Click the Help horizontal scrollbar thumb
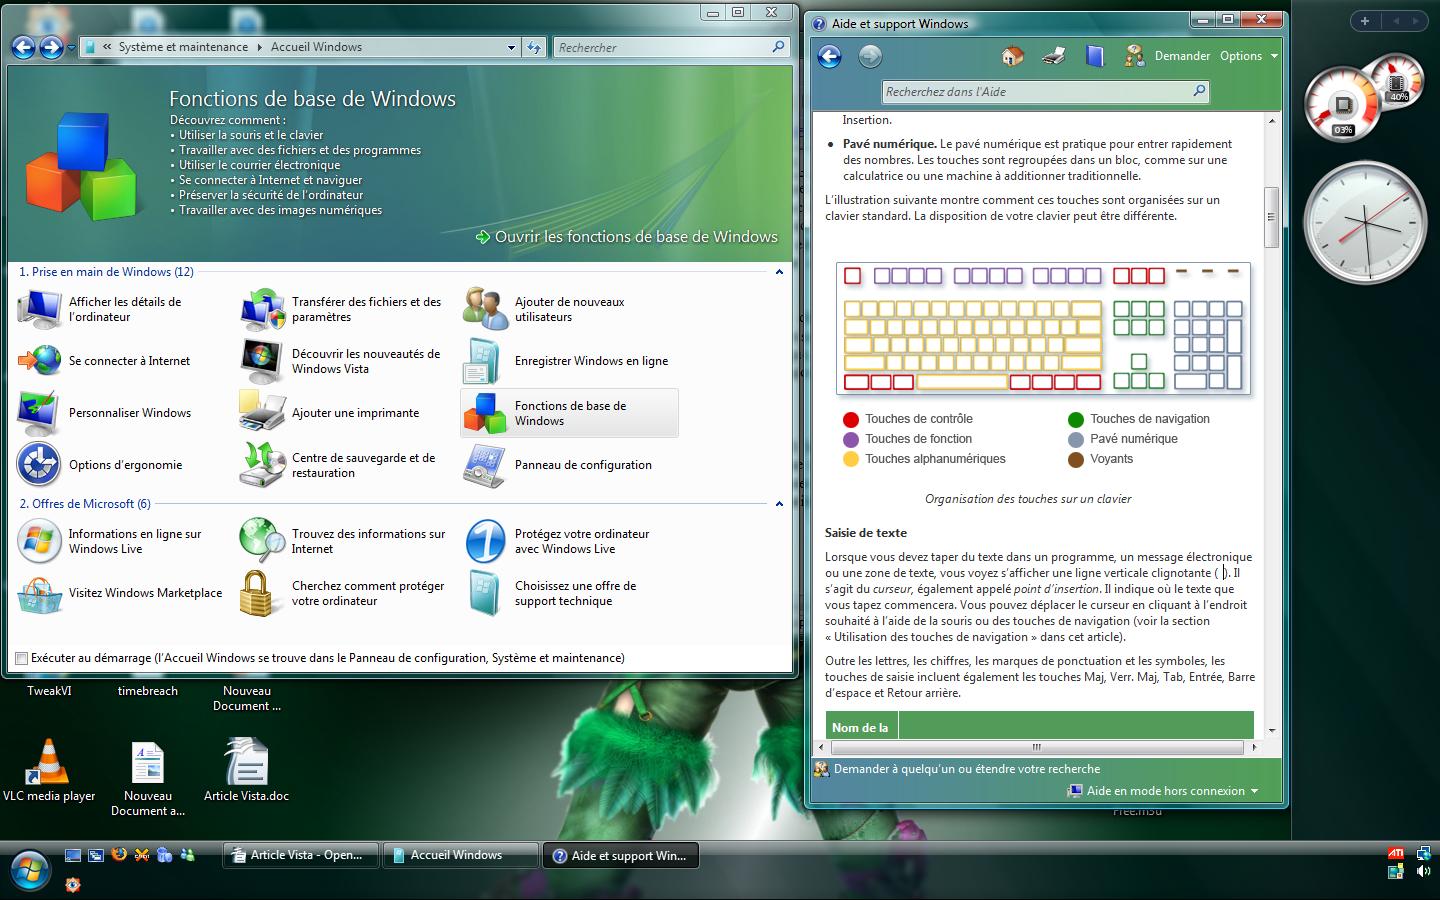1440x900 pixels. (x=1036, y=747)
